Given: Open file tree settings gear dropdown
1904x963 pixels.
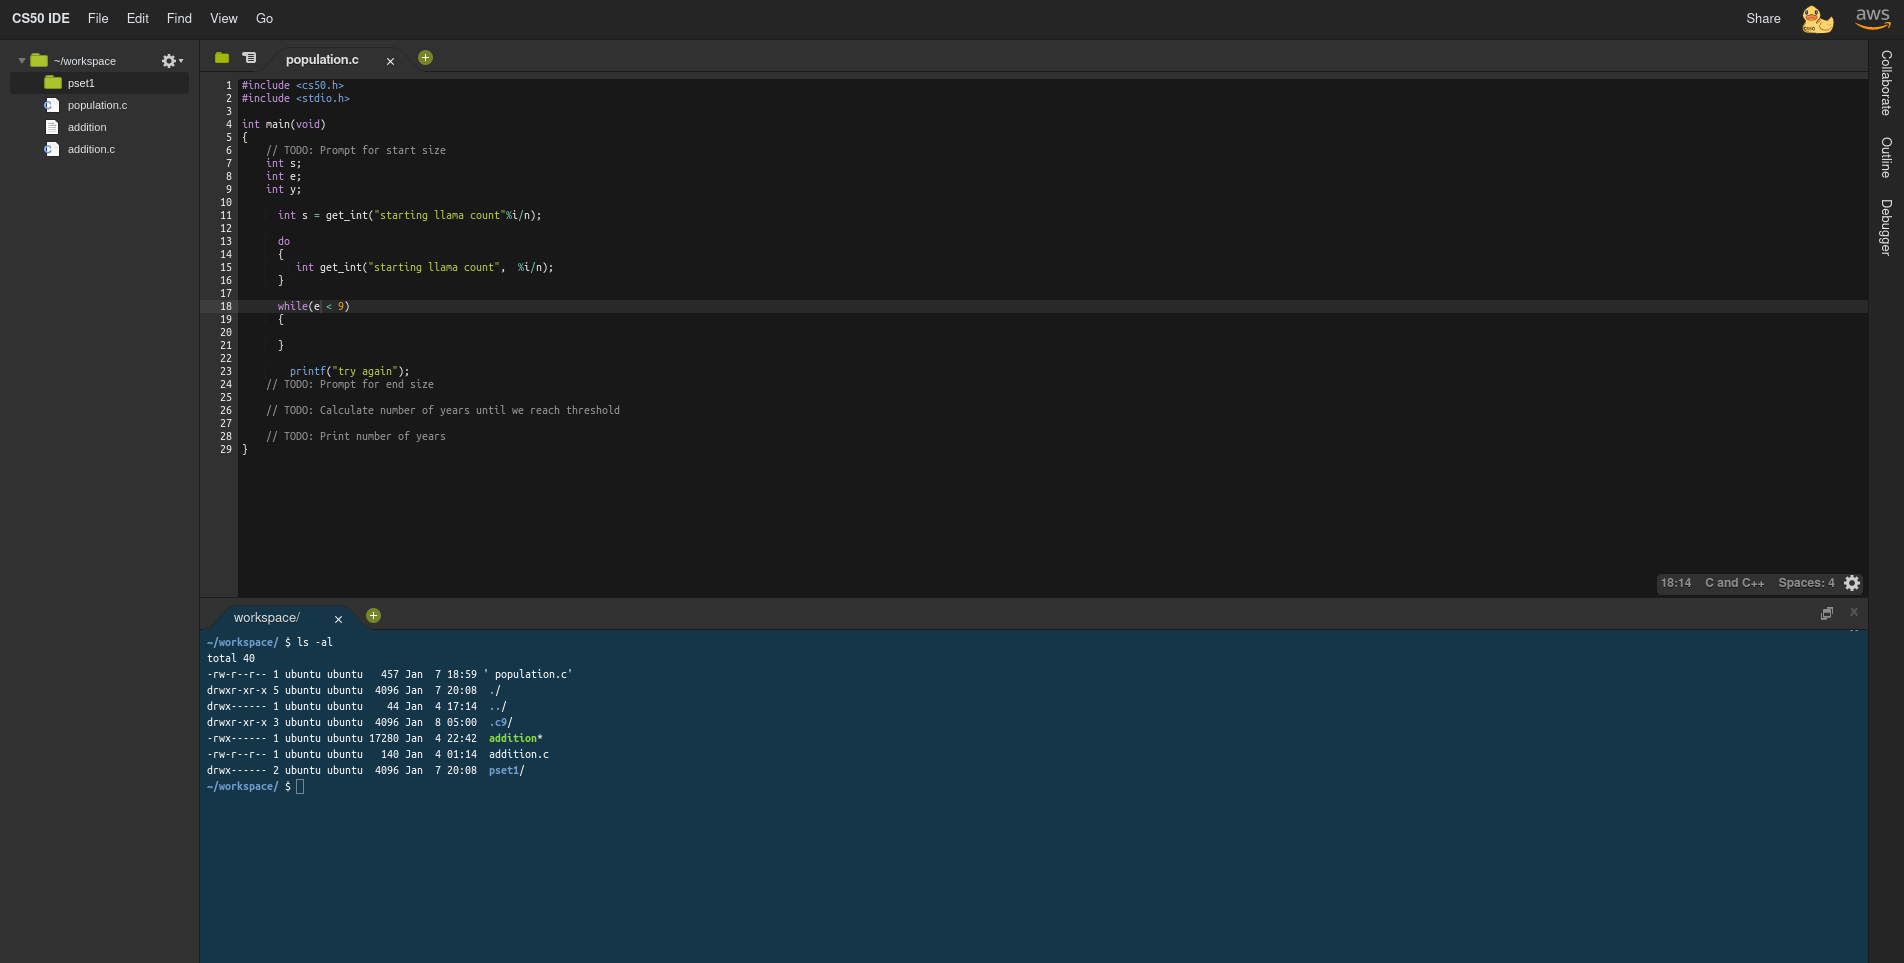Looking at the screenshot, I should (172, 61).
